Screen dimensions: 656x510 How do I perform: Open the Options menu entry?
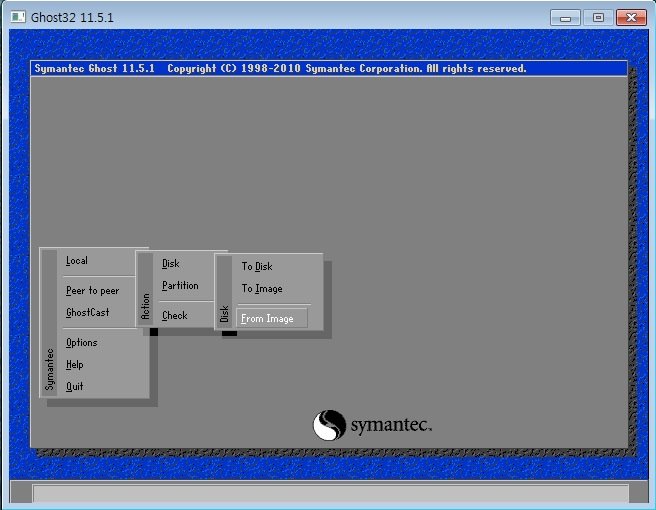(x=82, y=343)
